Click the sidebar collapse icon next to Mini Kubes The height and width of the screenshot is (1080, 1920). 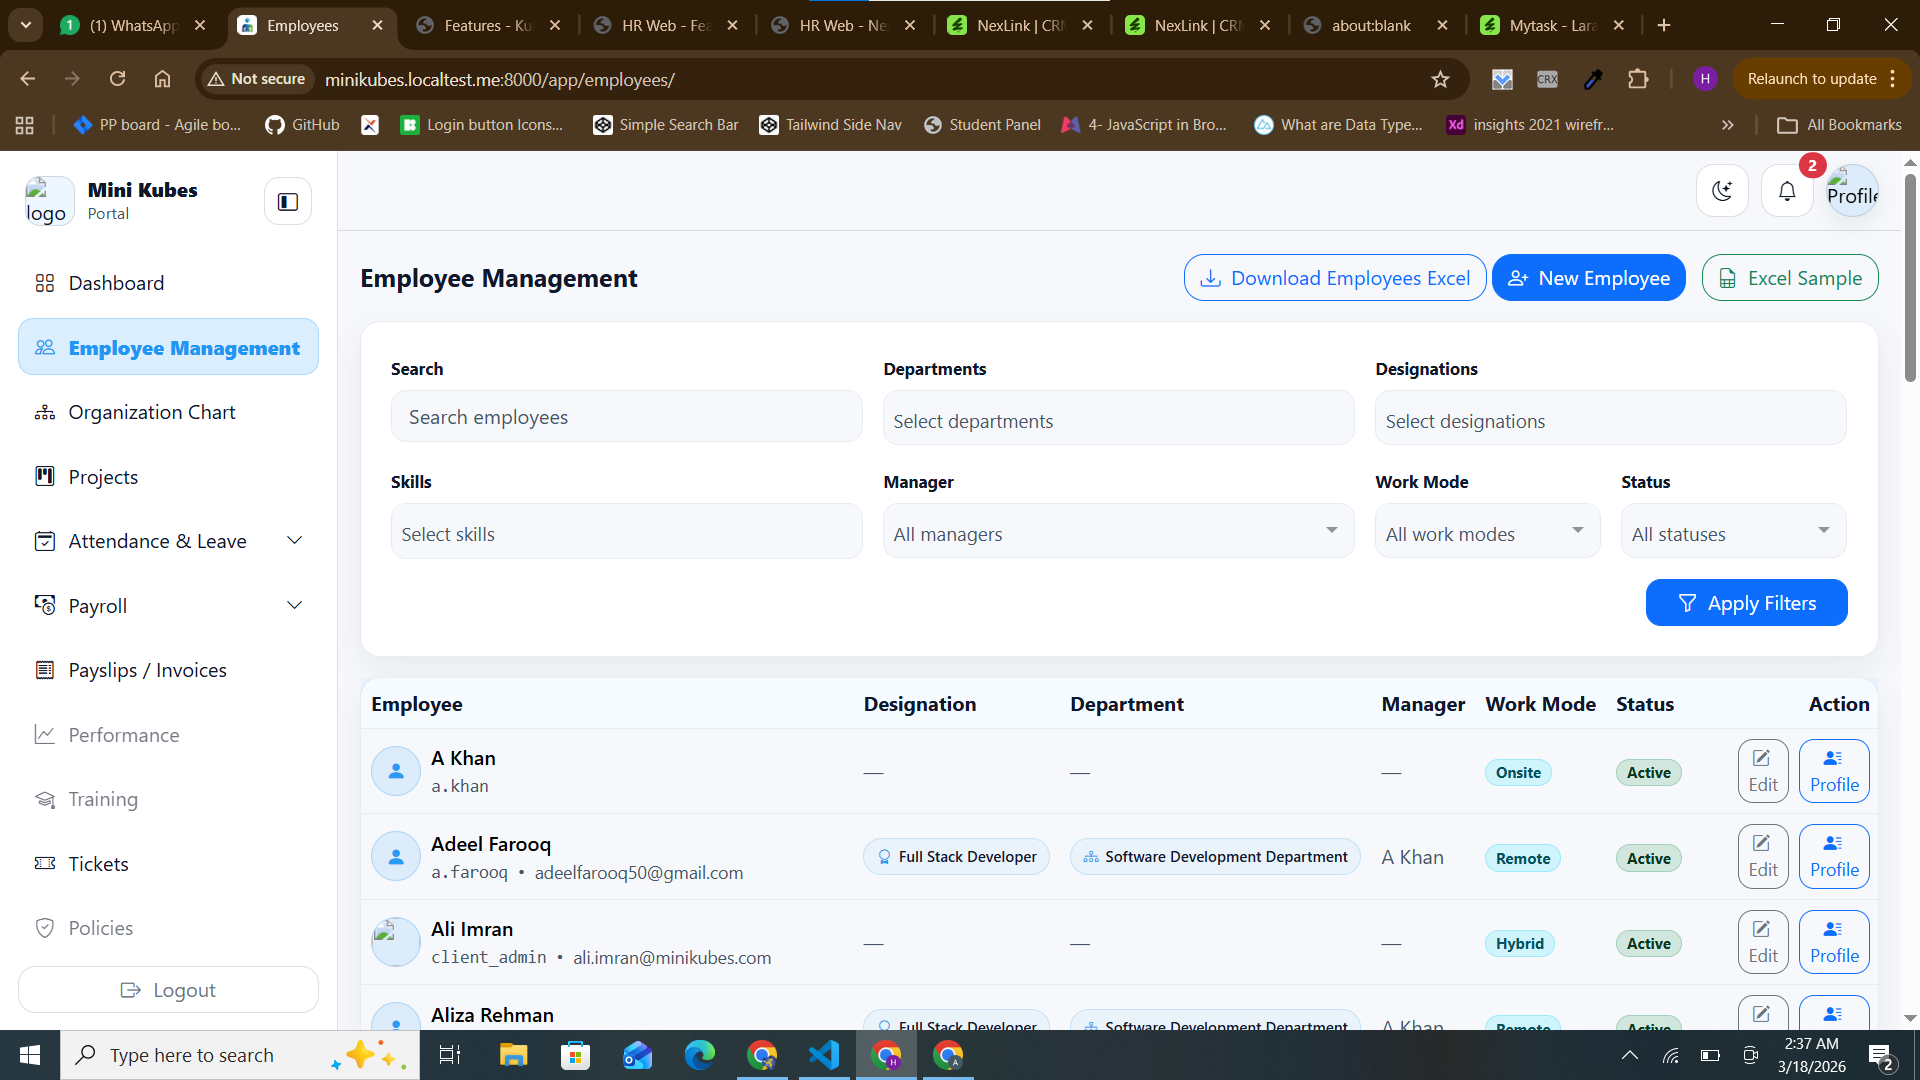coord(287,201)
